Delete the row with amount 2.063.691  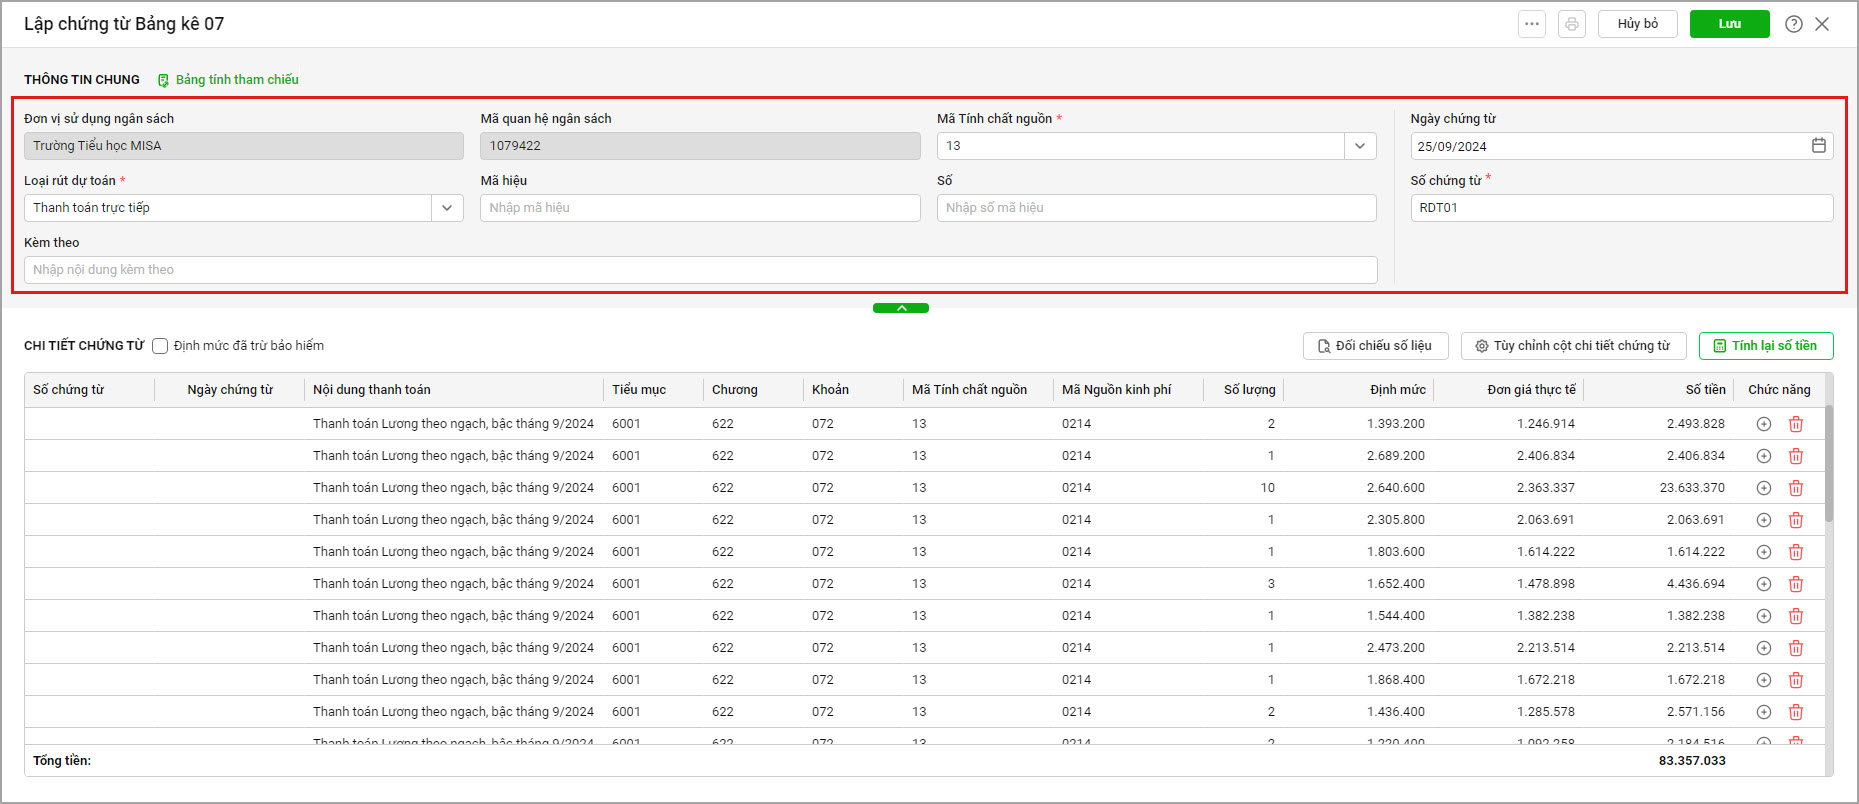(1796, 520)
